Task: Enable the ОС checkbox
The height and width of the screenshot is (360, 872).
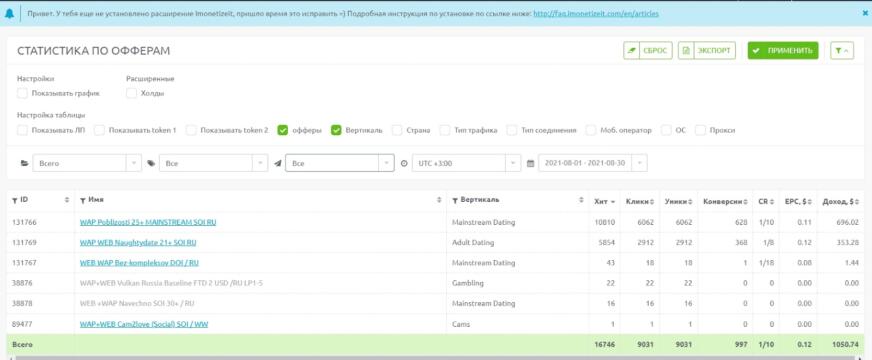Action: pos(666,130)
